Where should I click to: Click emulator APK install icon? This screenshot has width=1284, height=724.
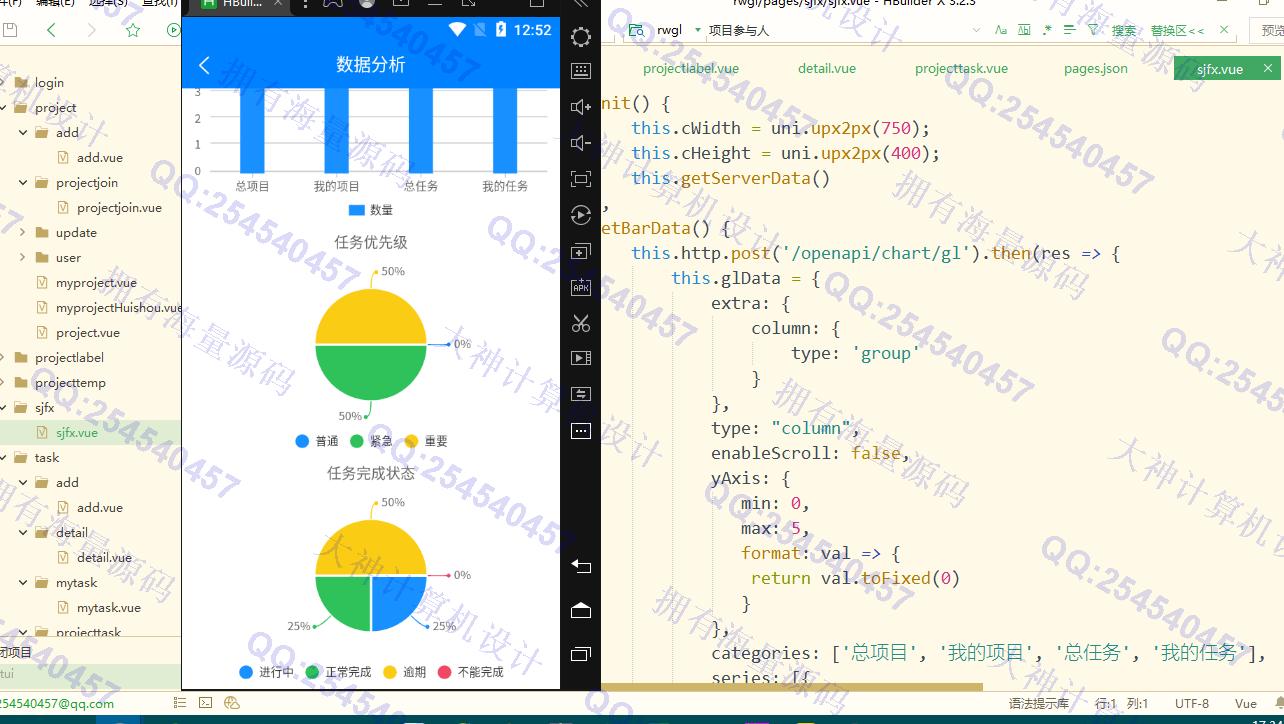tap(581, 287)
